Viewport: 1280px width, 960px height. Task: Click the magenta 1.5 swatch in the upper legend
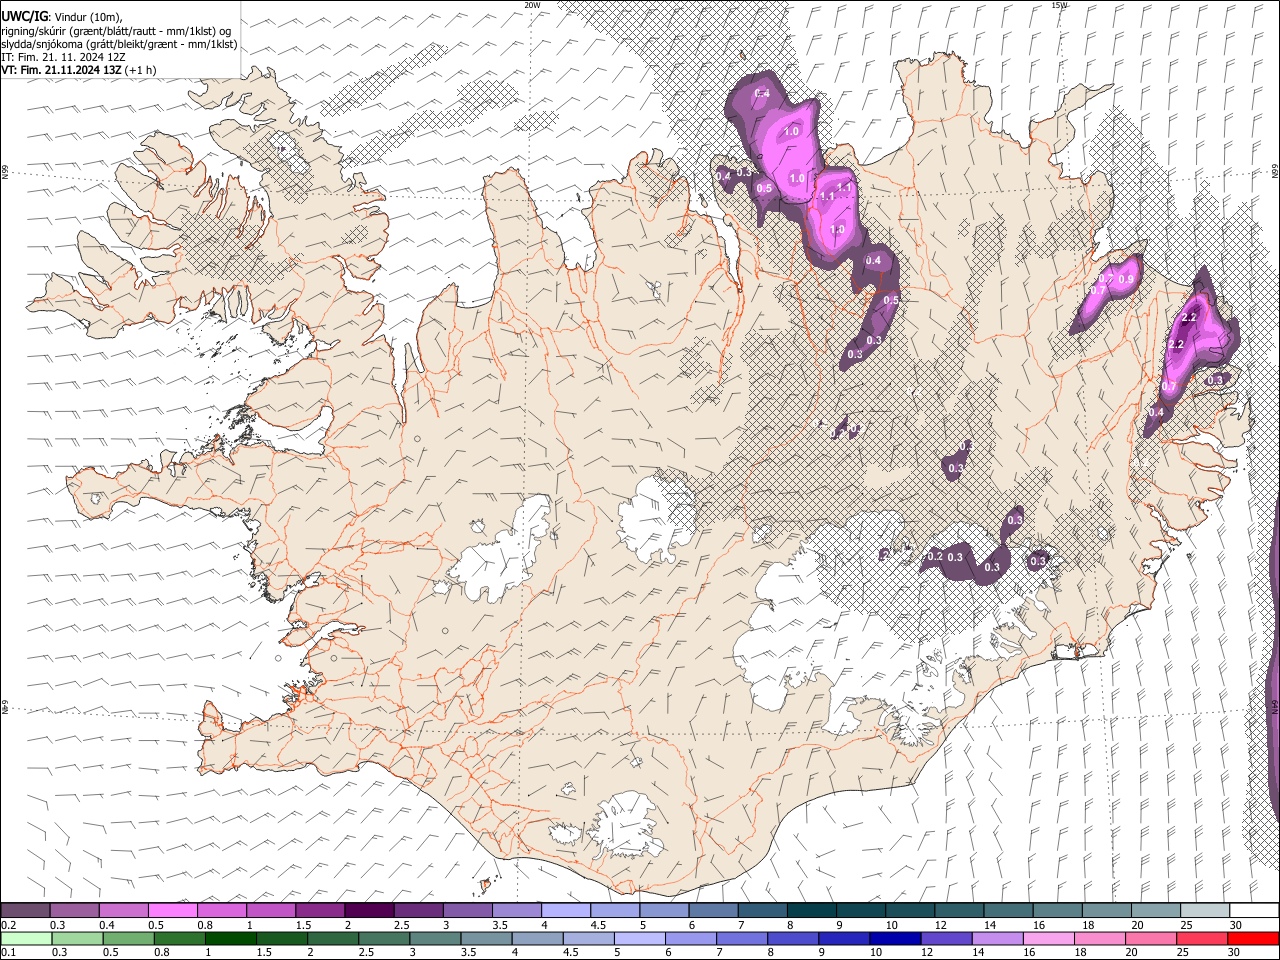[320, 911]
